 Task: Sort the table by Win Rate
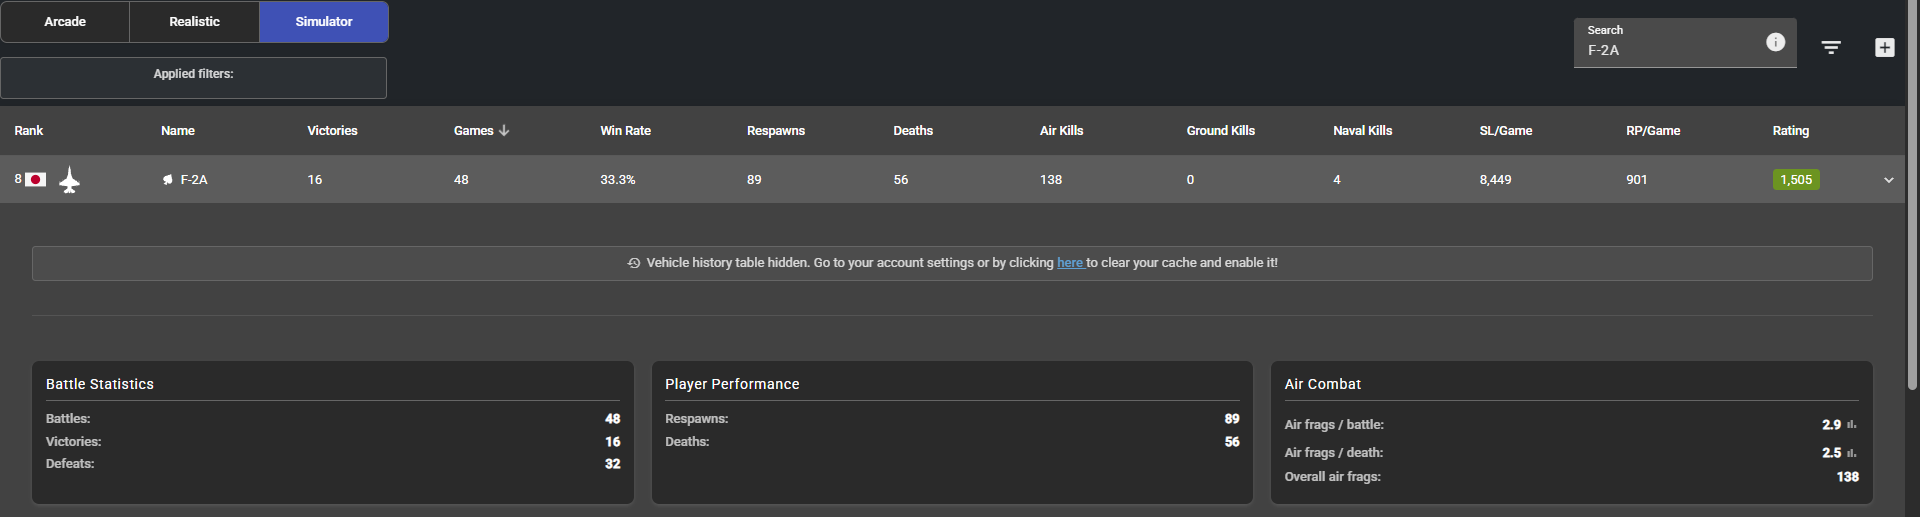click(x=625, y=131)
